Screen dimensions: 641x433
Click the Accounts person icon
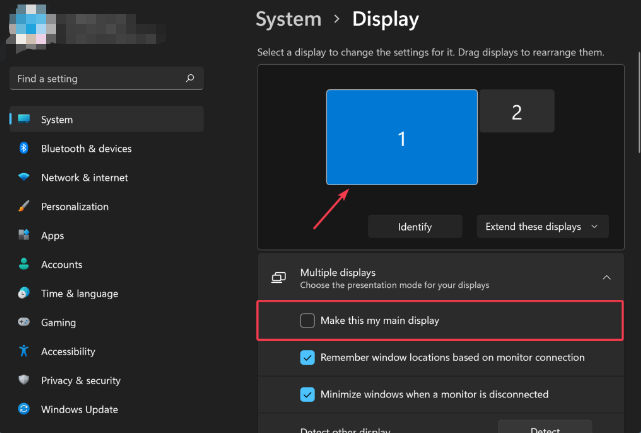[x=24, y=264]
